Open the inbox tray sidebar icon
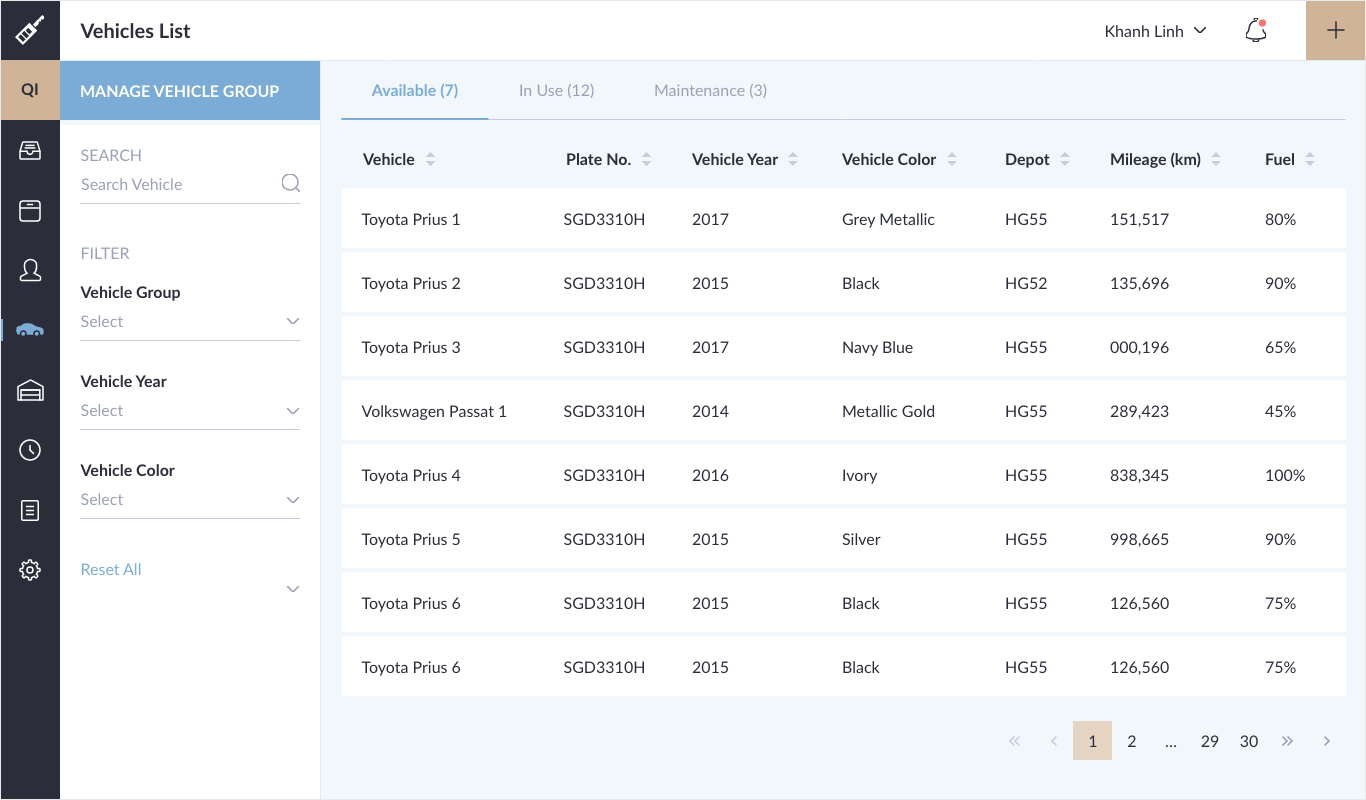Image resolution: width=1366 pixels, height=800 pixels. [30, 151]
